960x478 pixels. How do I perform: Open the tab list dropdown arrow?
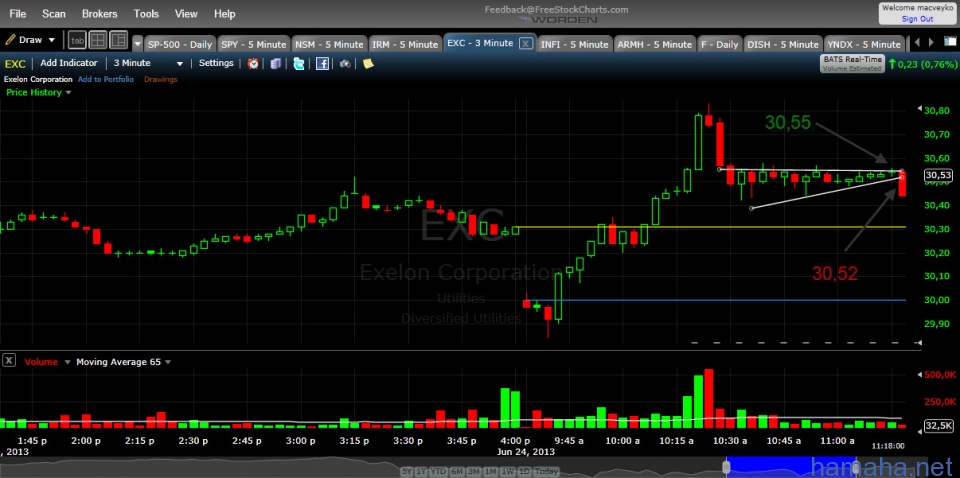coord(137,44)
